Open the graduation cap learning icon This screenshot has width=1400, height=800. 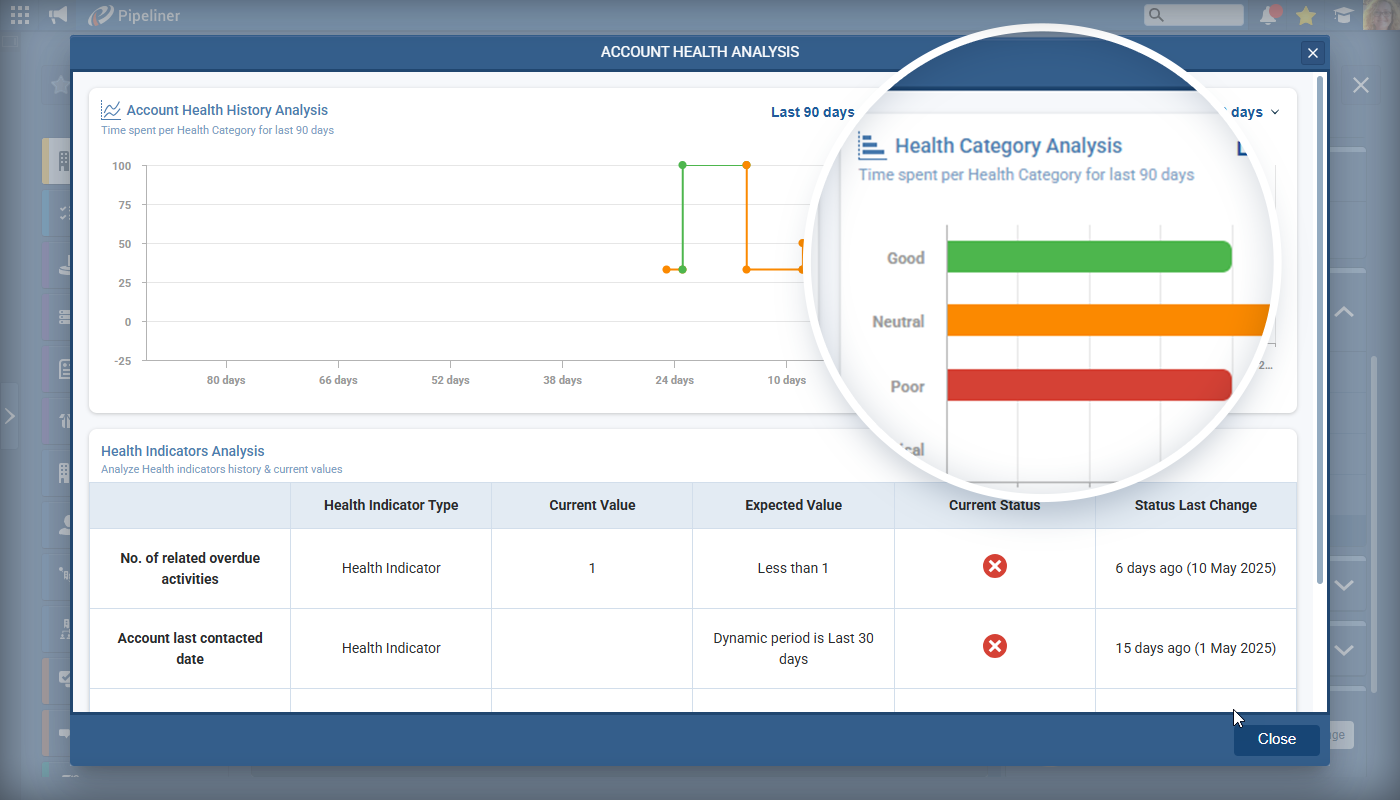tap(1342, 16)
